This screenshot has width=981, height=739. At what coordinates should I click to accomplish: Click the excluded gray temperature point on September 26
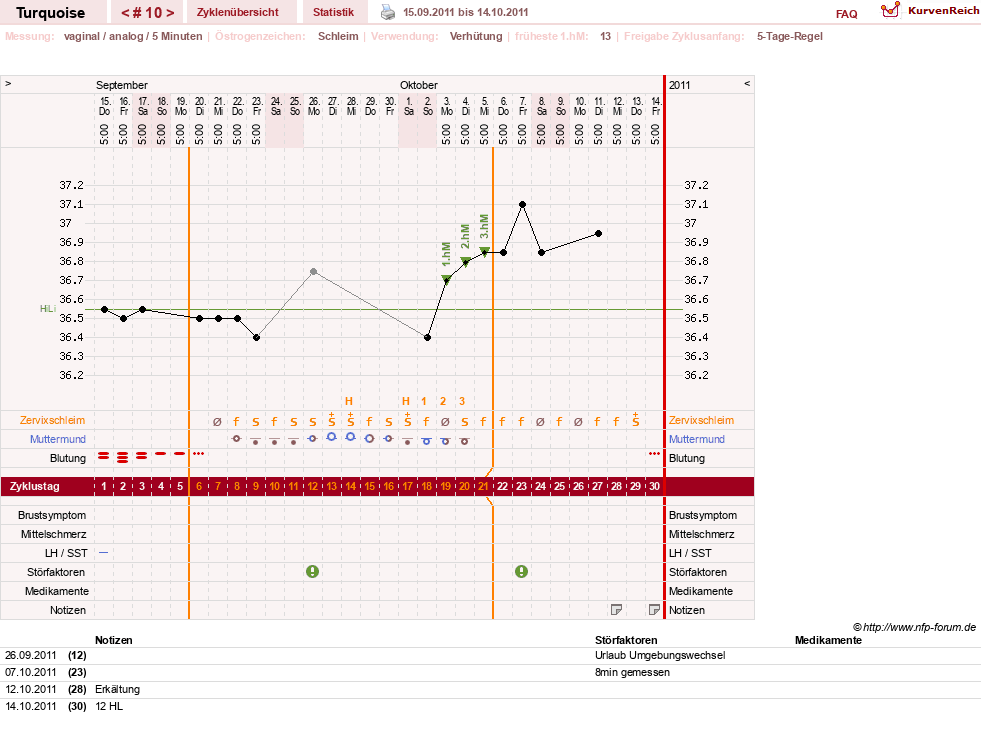pos(313,272)
